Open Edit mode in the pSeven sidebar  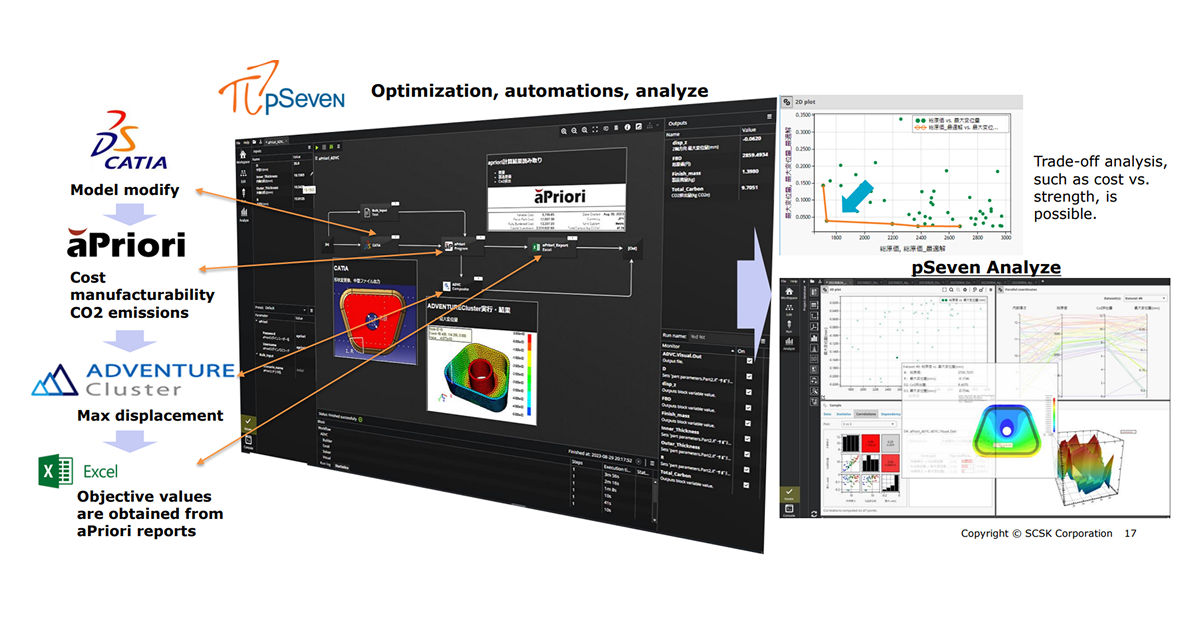[x=242, y=177]
